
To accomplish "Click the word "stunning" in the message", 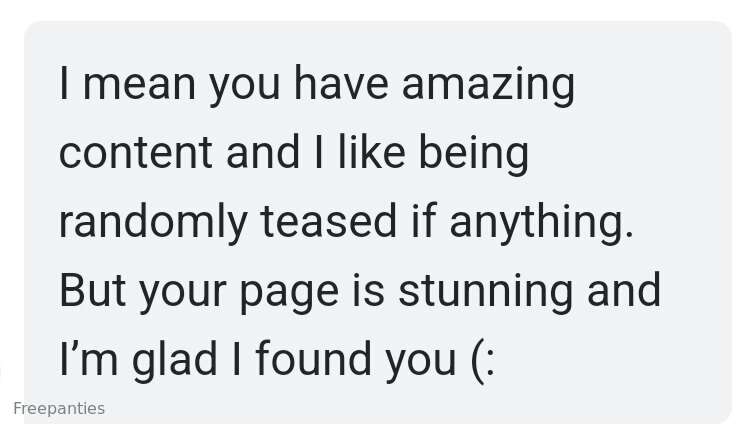I will (485, 292).
